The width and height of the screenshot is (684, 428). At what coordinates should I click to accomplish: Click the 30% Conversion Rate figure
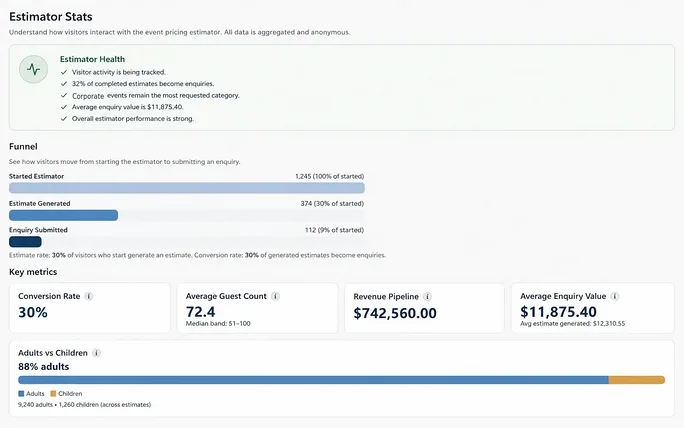(x=33, y=312)
